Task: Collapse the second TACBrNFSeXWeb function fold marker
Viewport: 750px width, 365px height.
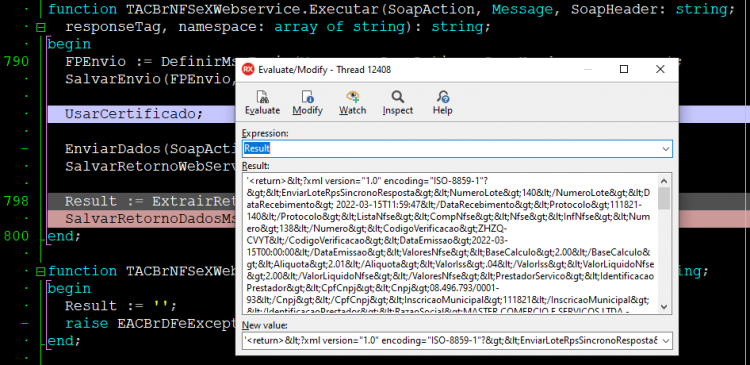Action: [41, 271]
